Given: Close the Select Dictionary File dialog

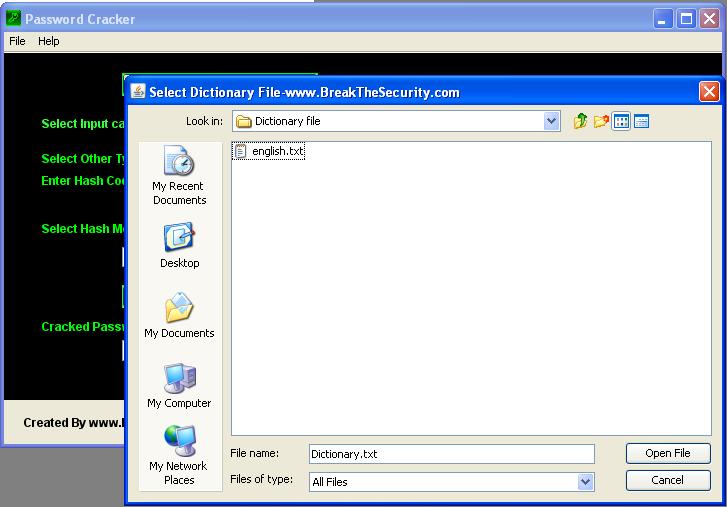Looking at the screenshot, I should click(709, 92).
